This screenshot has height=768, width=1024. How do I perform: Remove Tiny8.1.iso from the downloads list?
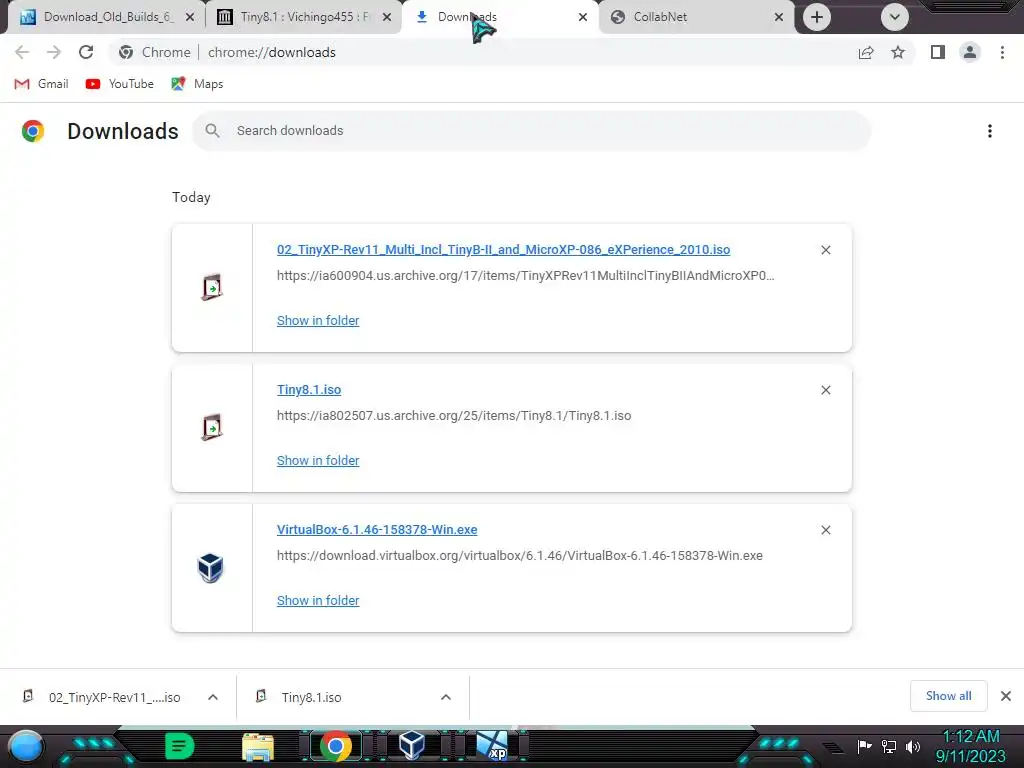tap(825, 390)
